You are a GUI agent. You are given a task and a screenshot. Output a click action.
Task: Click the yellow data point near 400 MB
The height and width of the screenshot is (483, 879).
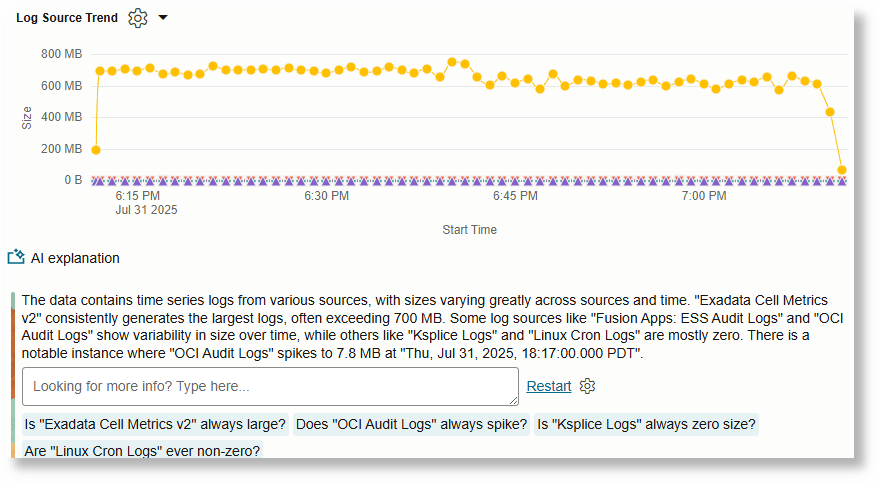click(x=830, y=112)
